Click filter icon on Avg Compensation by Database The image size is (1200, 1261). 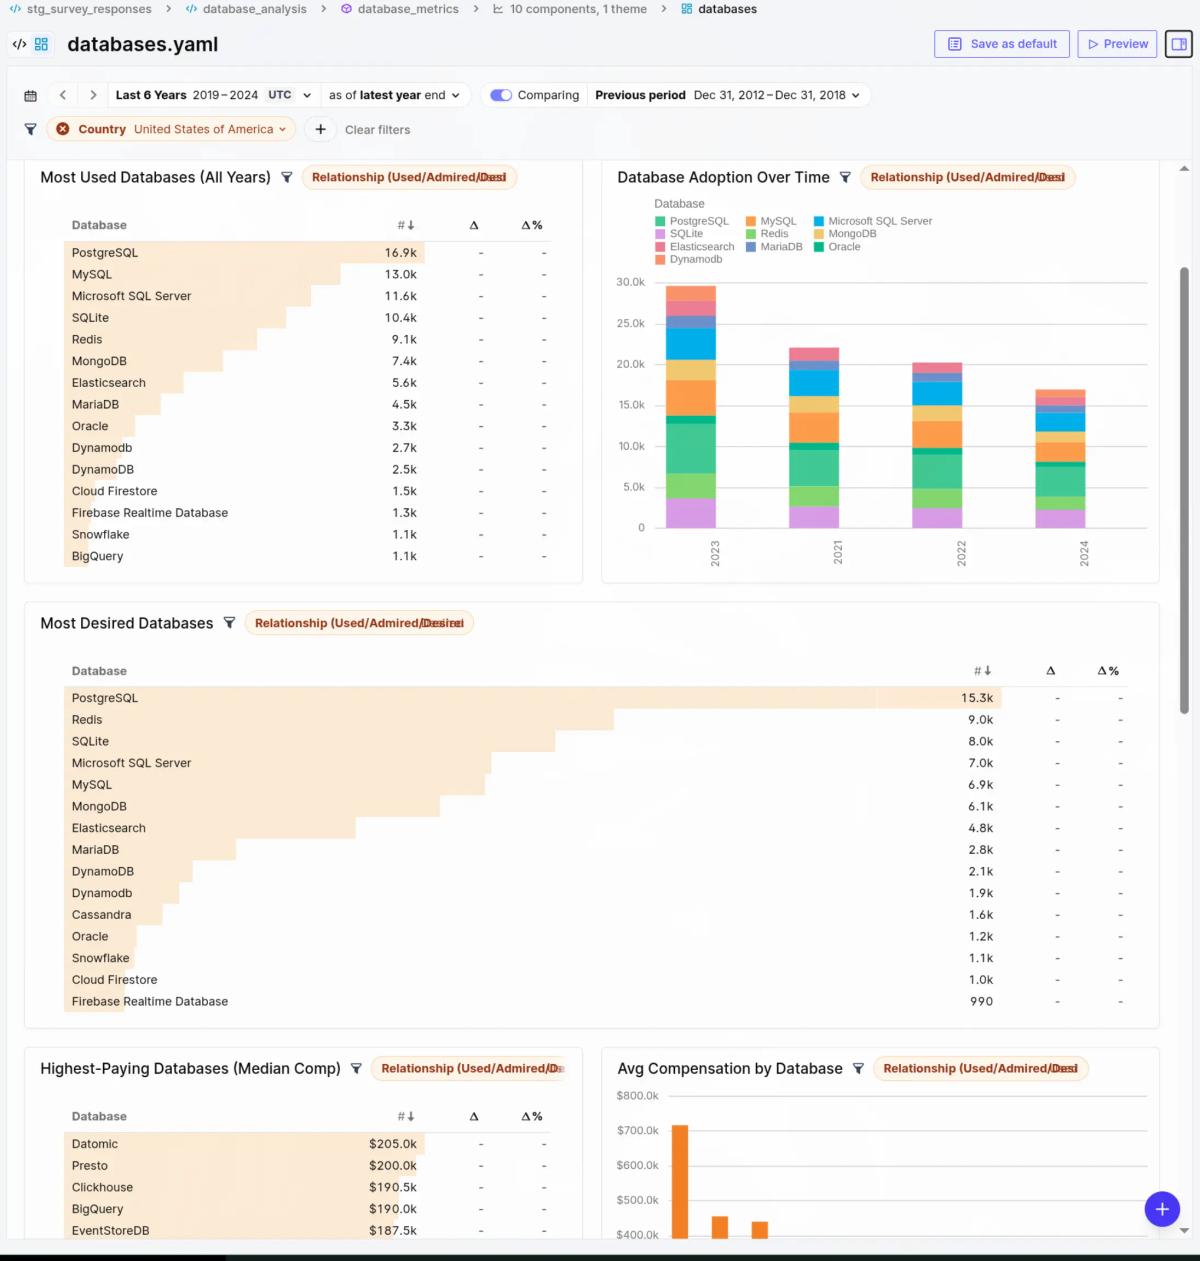coord(858,1069)
